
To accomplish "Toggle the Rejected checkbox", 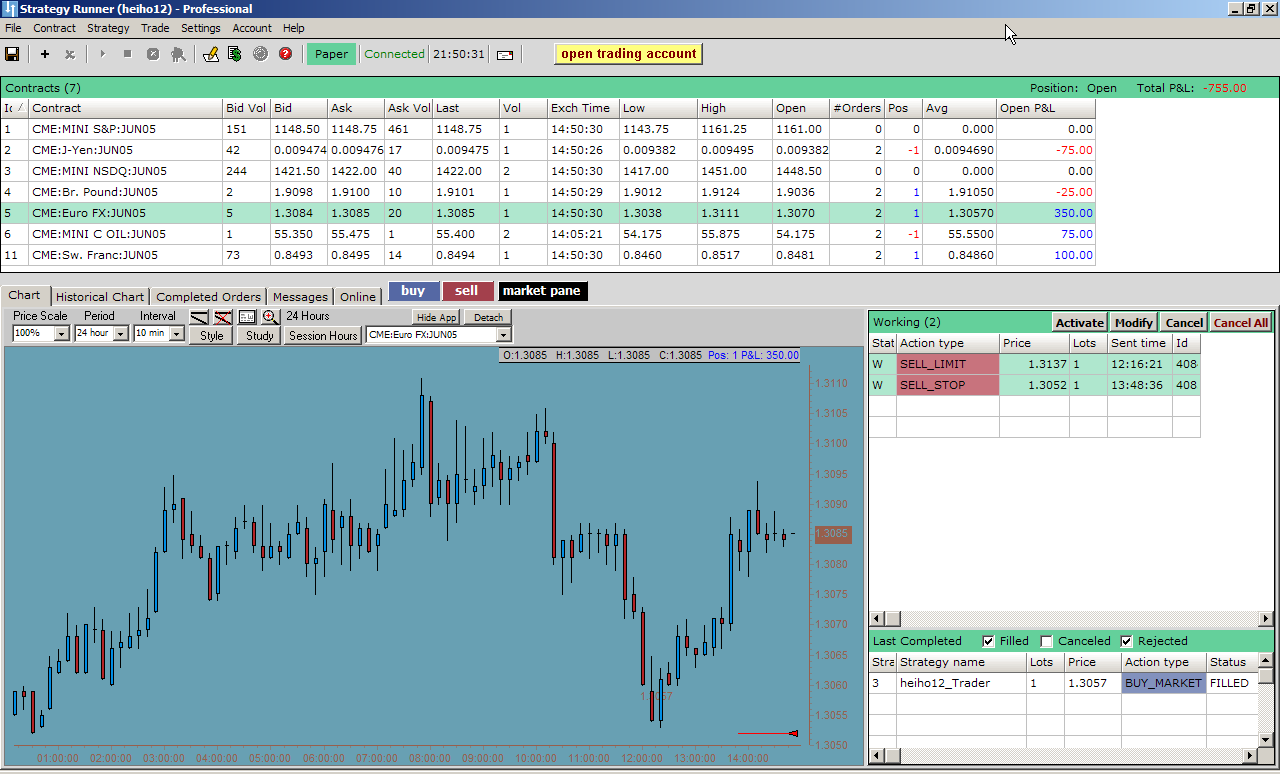I will [1127, 641].
